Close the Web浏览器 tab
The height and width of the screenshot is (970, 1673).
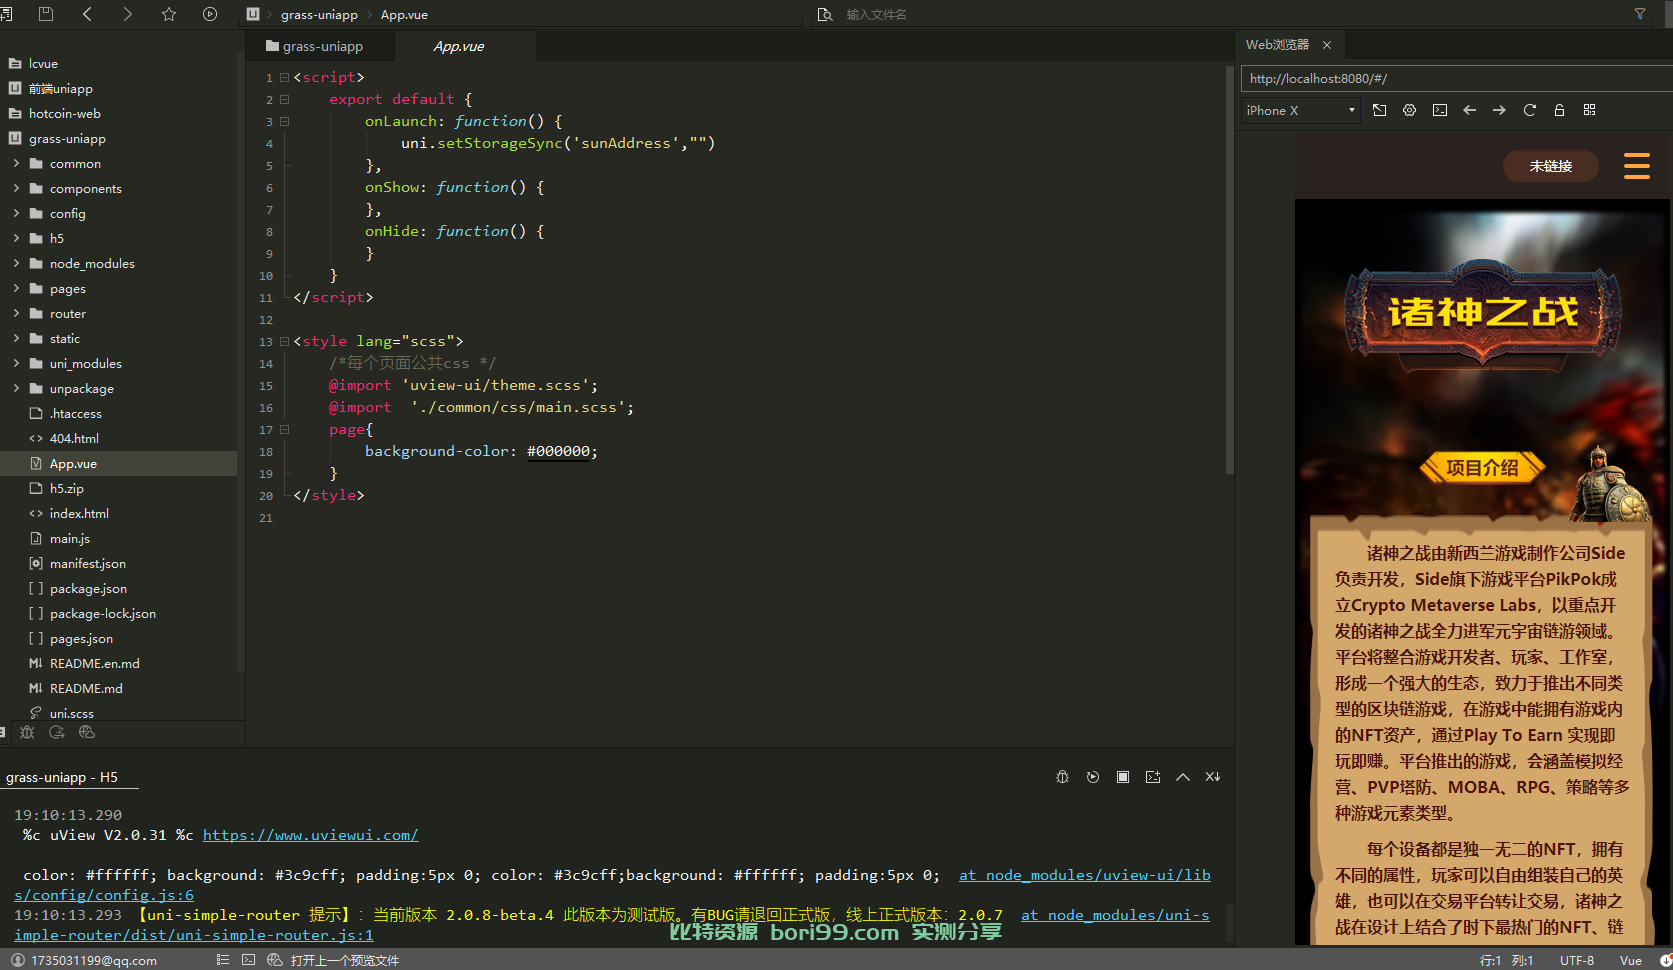pos(1327,45)
